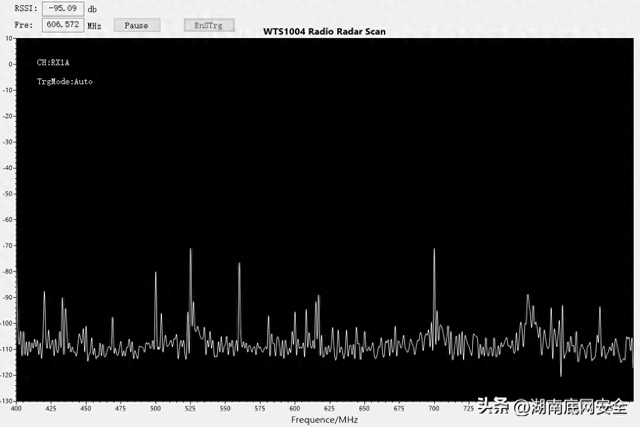
Task: Click the 700 frequency axis tick label
Action: click(x=434, y=408)
